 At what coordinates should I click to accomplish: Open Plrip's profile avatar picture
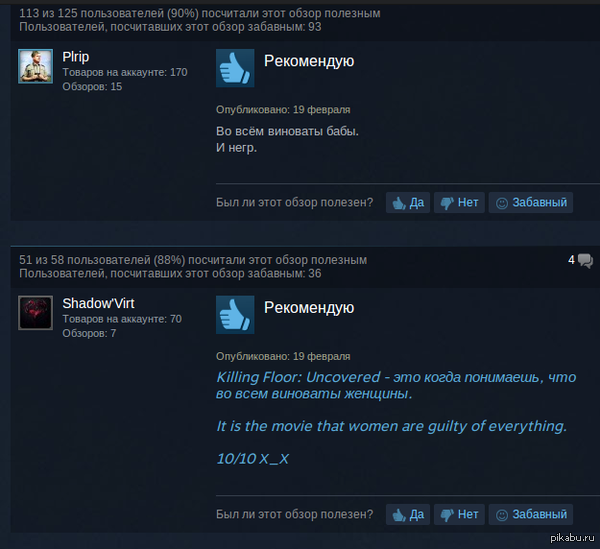(36, 66)
